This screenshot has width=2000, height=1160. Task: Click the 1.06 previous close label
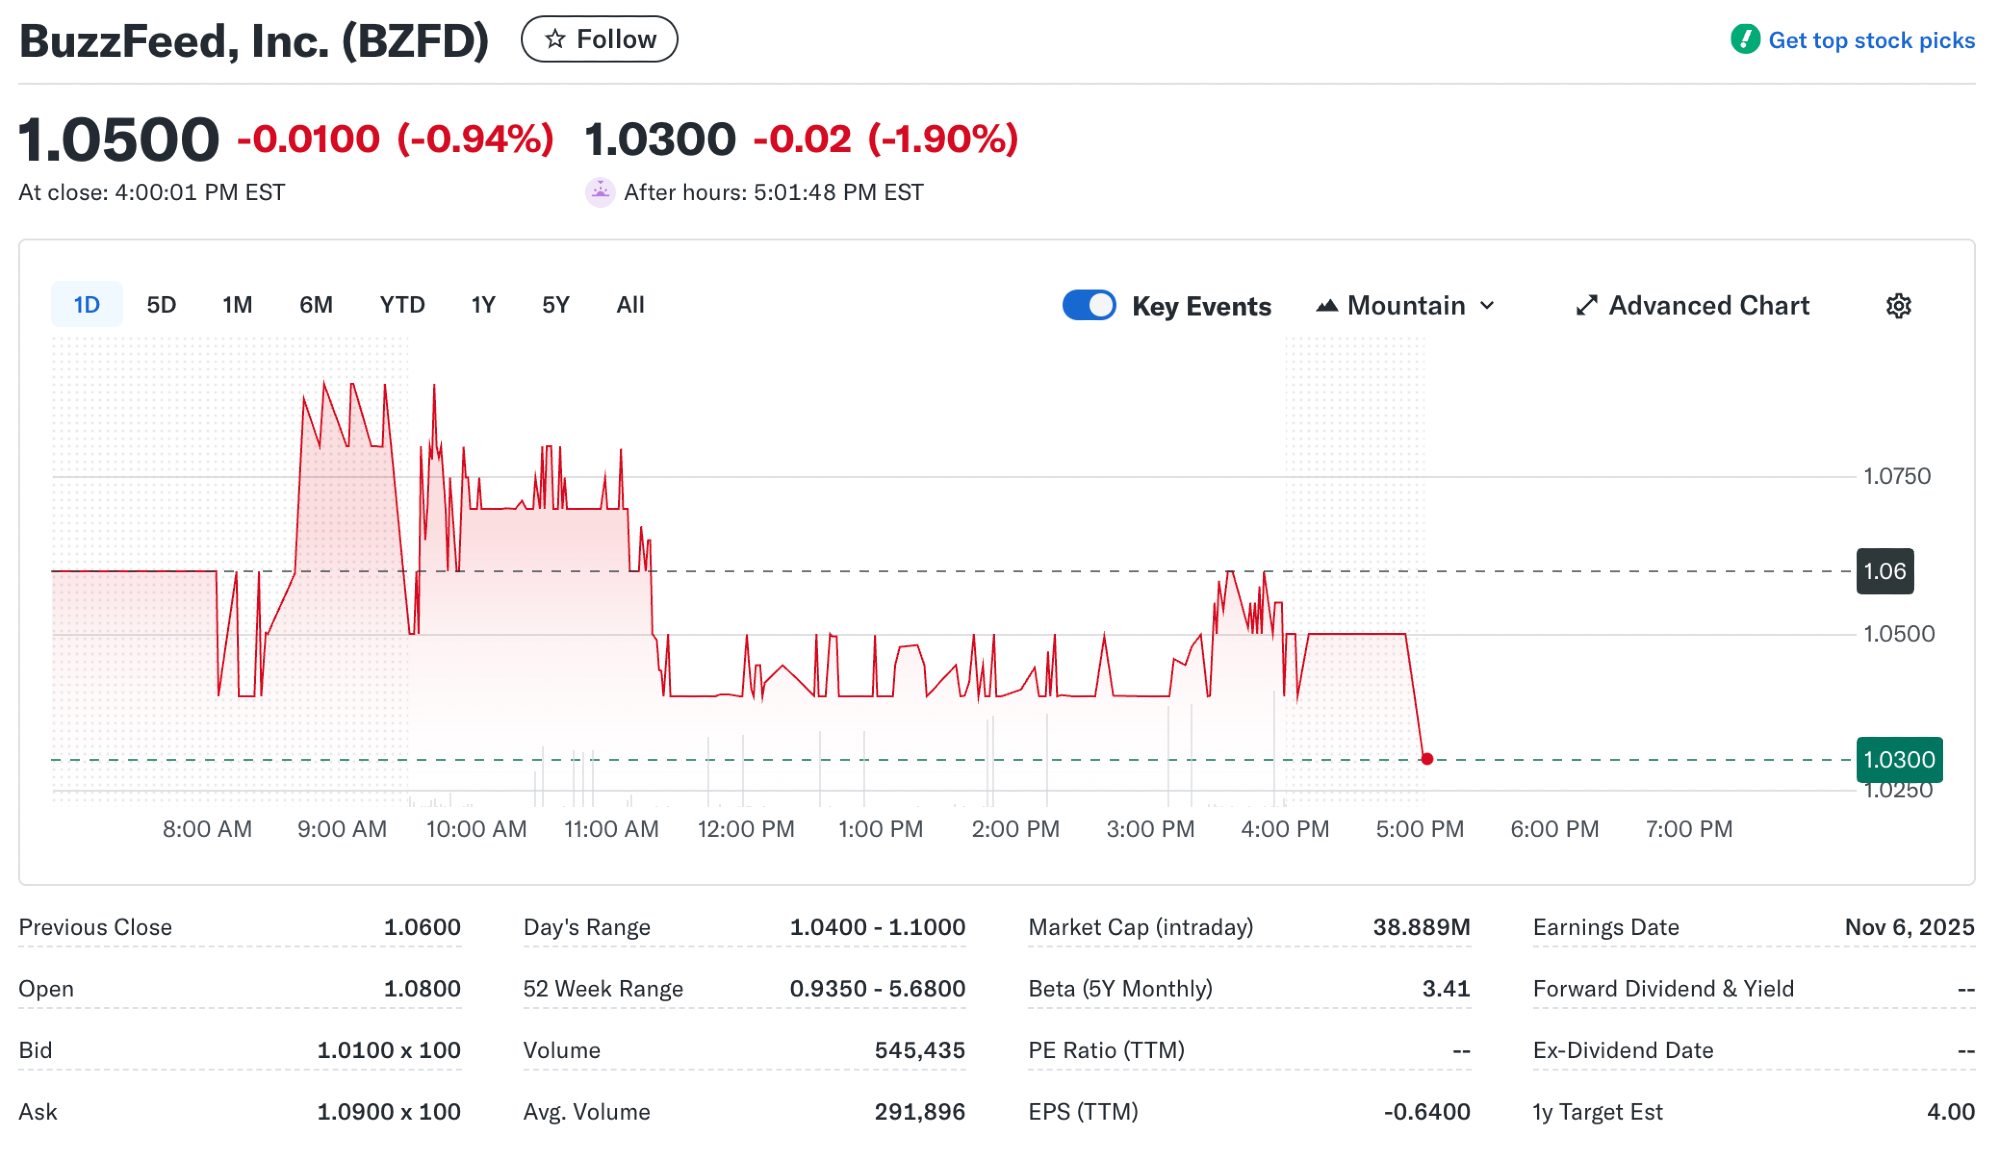coord(1884,571)
